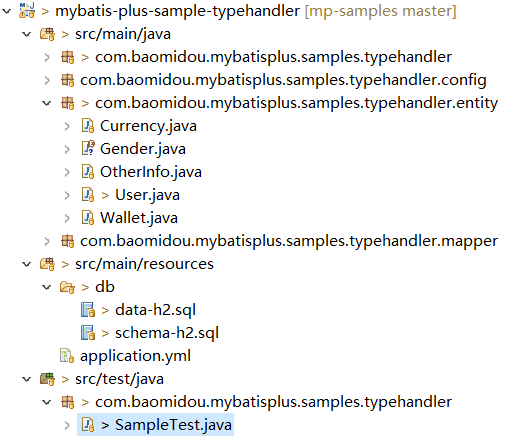
Task: Click the src/main/java source folder icon
Action: point(47,34)
